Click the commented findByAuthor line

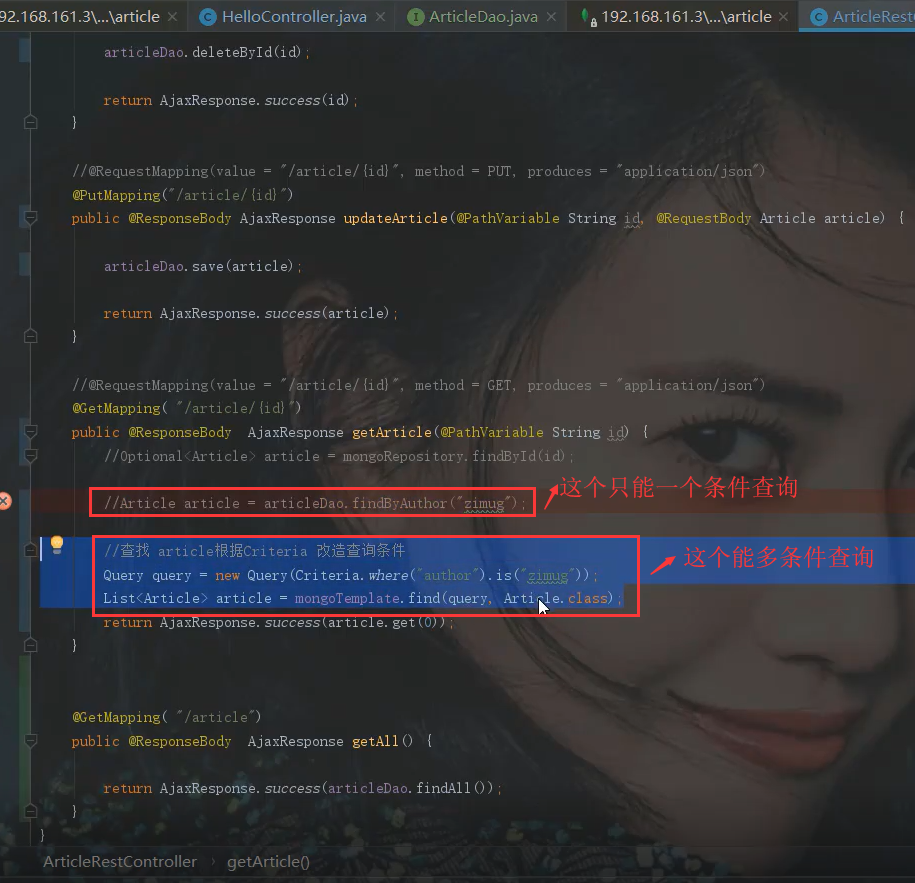click(x=315, y=503)
